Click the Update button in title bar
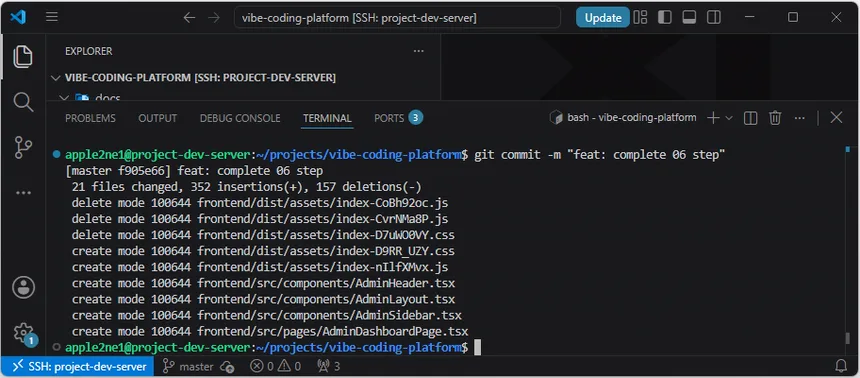Screen dimensions: 860x378 coord(603,18)
